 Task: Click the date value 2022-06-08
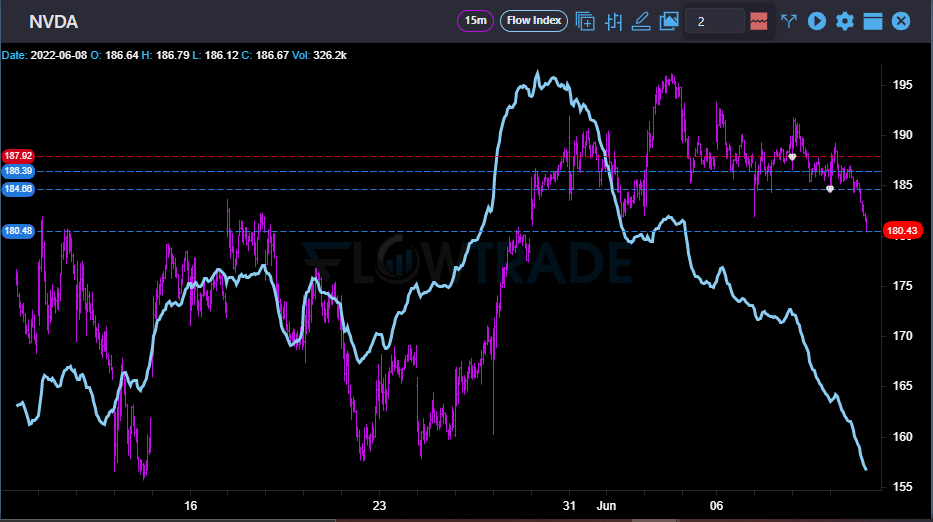[58, 55]
